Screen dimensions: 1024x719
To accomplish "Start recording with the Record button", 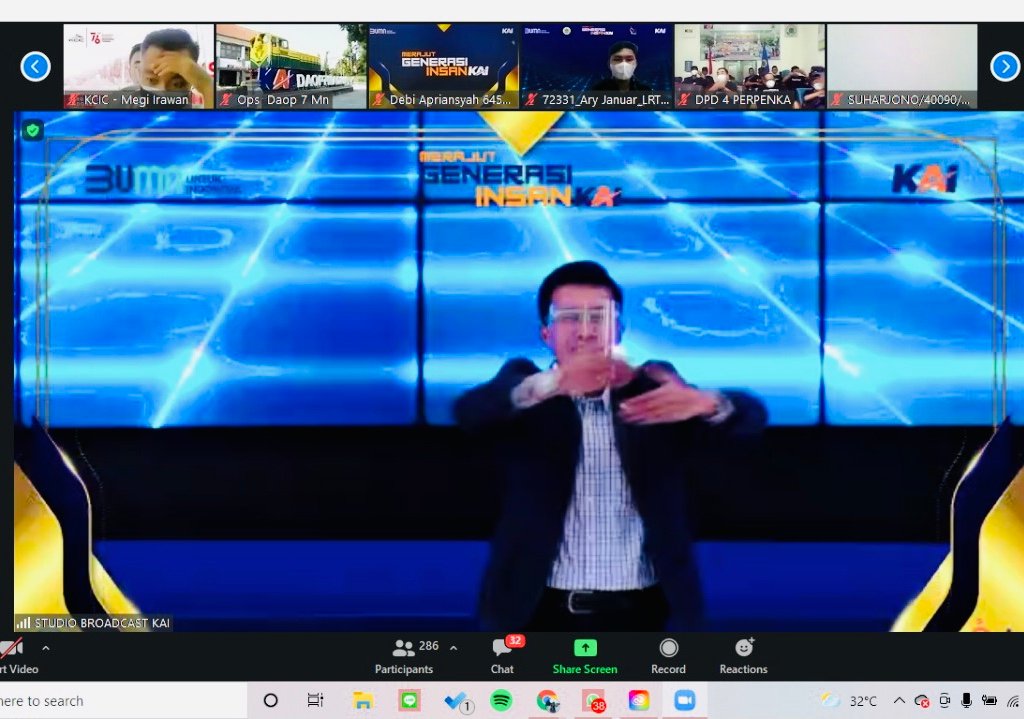I will (x=668, y=656).
